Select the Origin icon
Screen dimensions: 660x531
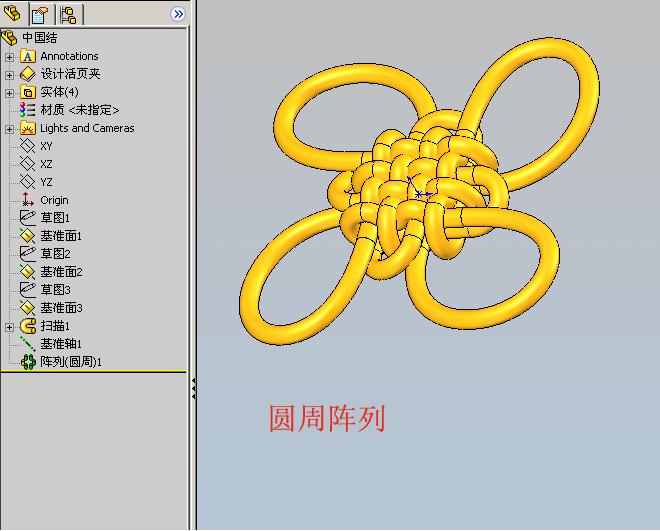(28, 200)
